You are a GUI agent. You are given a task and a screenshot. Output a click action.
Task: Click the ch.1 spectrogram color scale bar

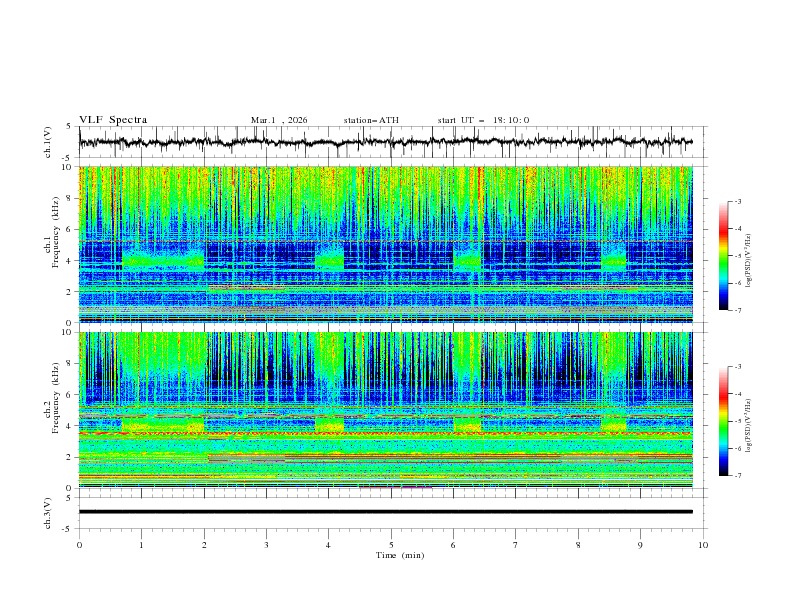[723, 256]
